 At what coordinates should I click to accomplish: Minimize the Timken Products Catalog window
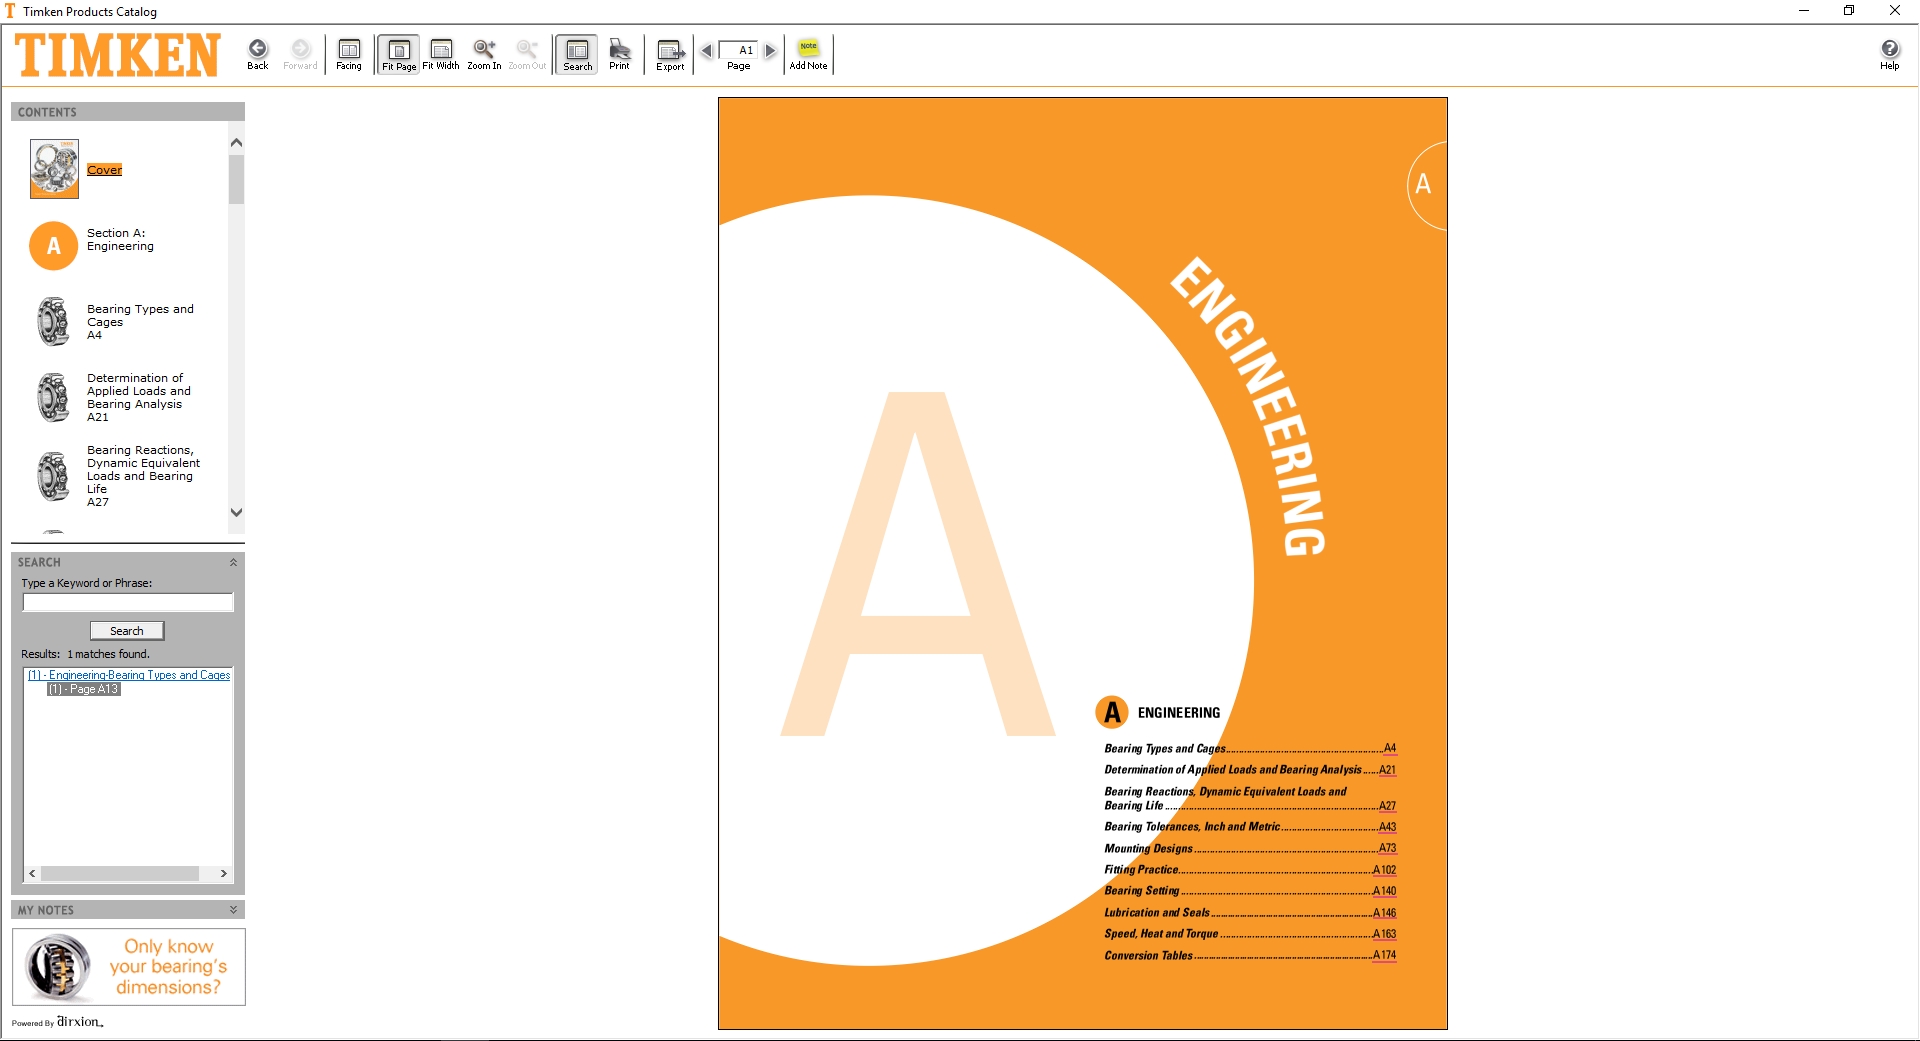1804,11
